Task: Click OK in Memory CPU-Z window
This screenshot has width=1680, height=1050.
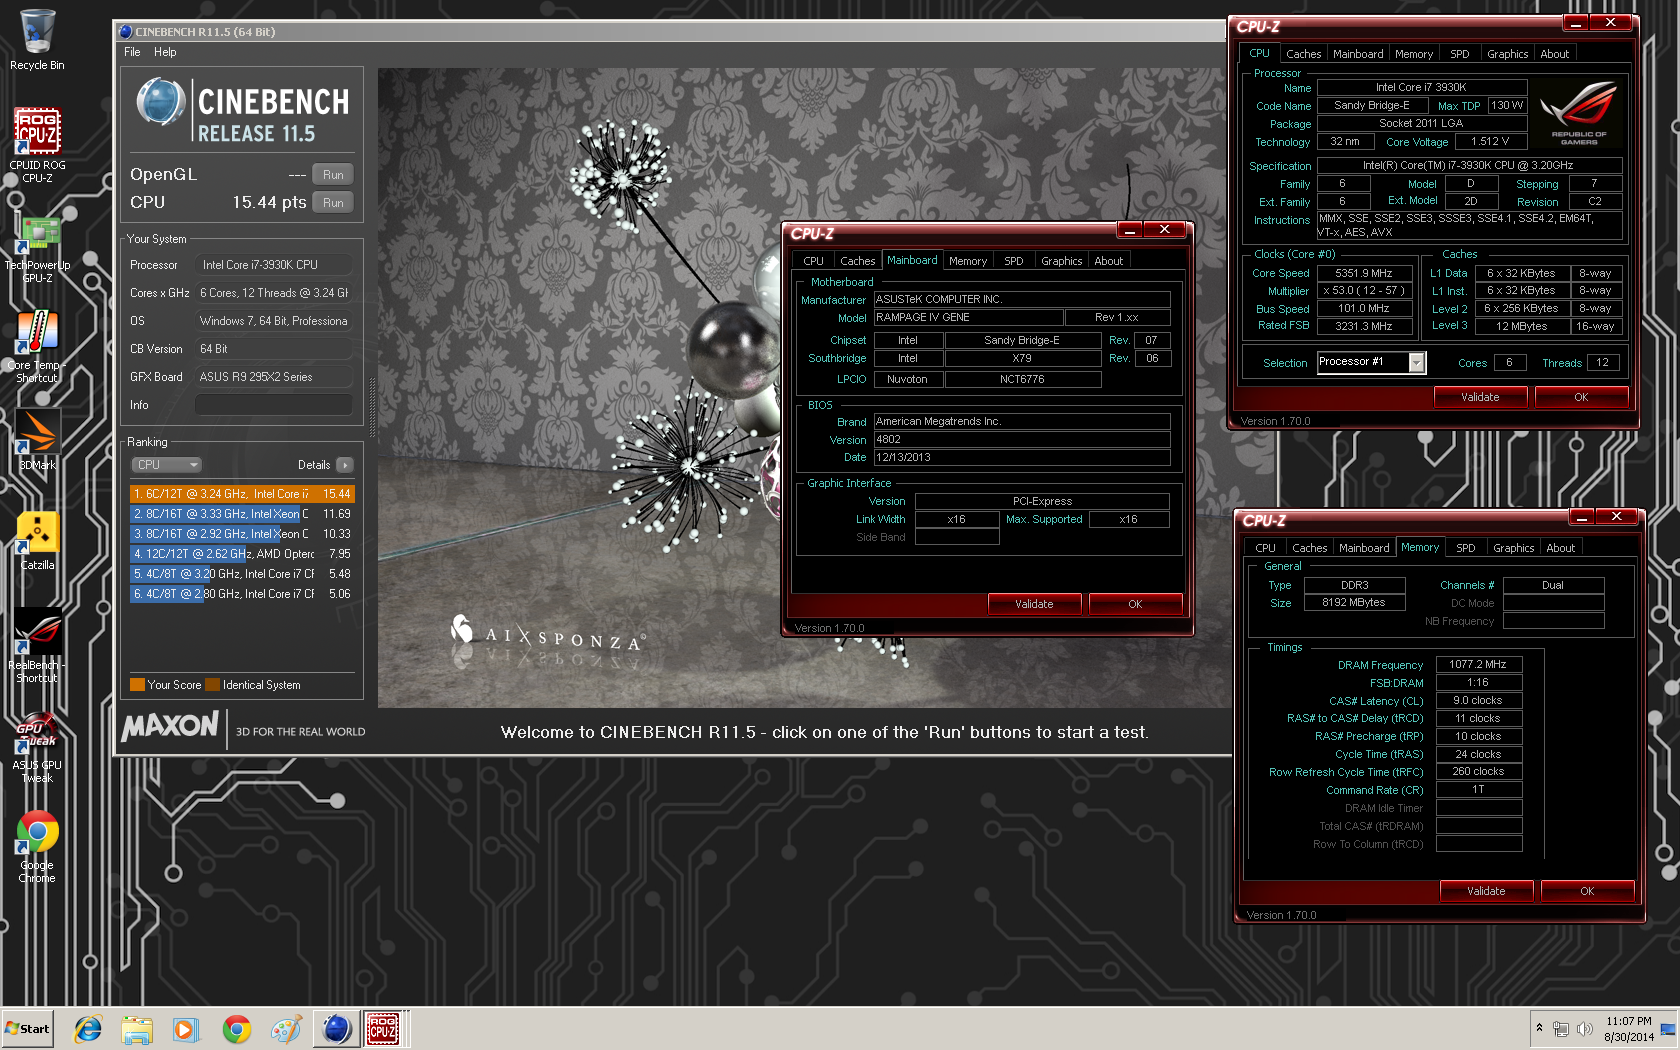Action: coord(1587,891)
